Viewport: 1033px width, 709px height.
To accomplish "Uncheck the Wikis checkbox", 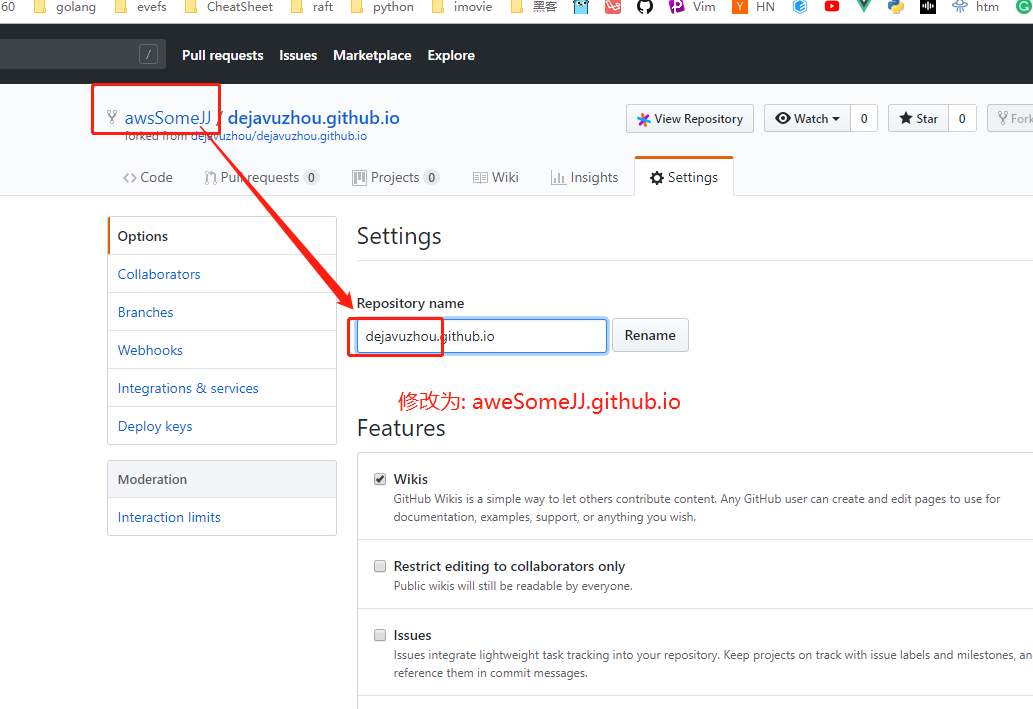I will pos(380,479).
